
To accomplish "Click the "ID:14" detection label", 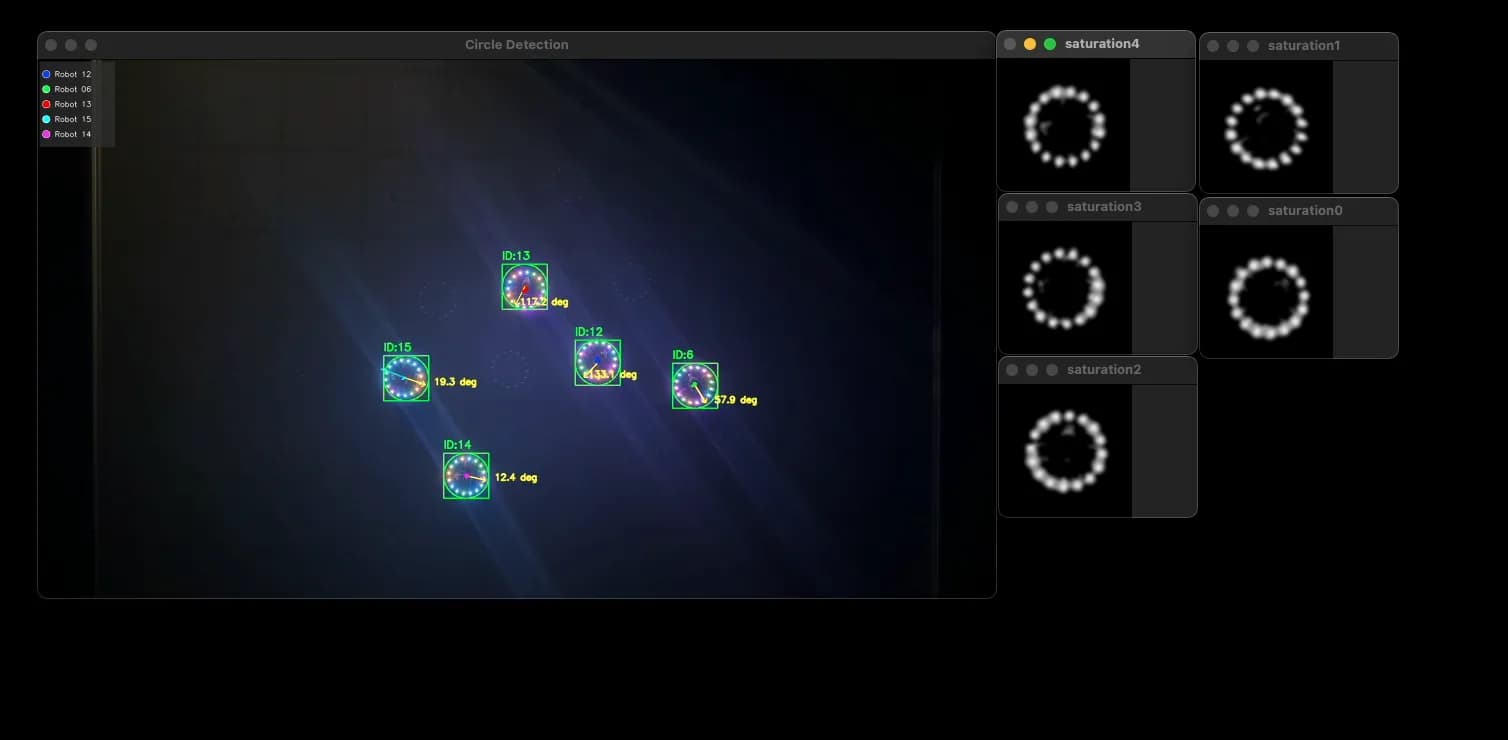I will pyautogui.click(x=457, y=445).
